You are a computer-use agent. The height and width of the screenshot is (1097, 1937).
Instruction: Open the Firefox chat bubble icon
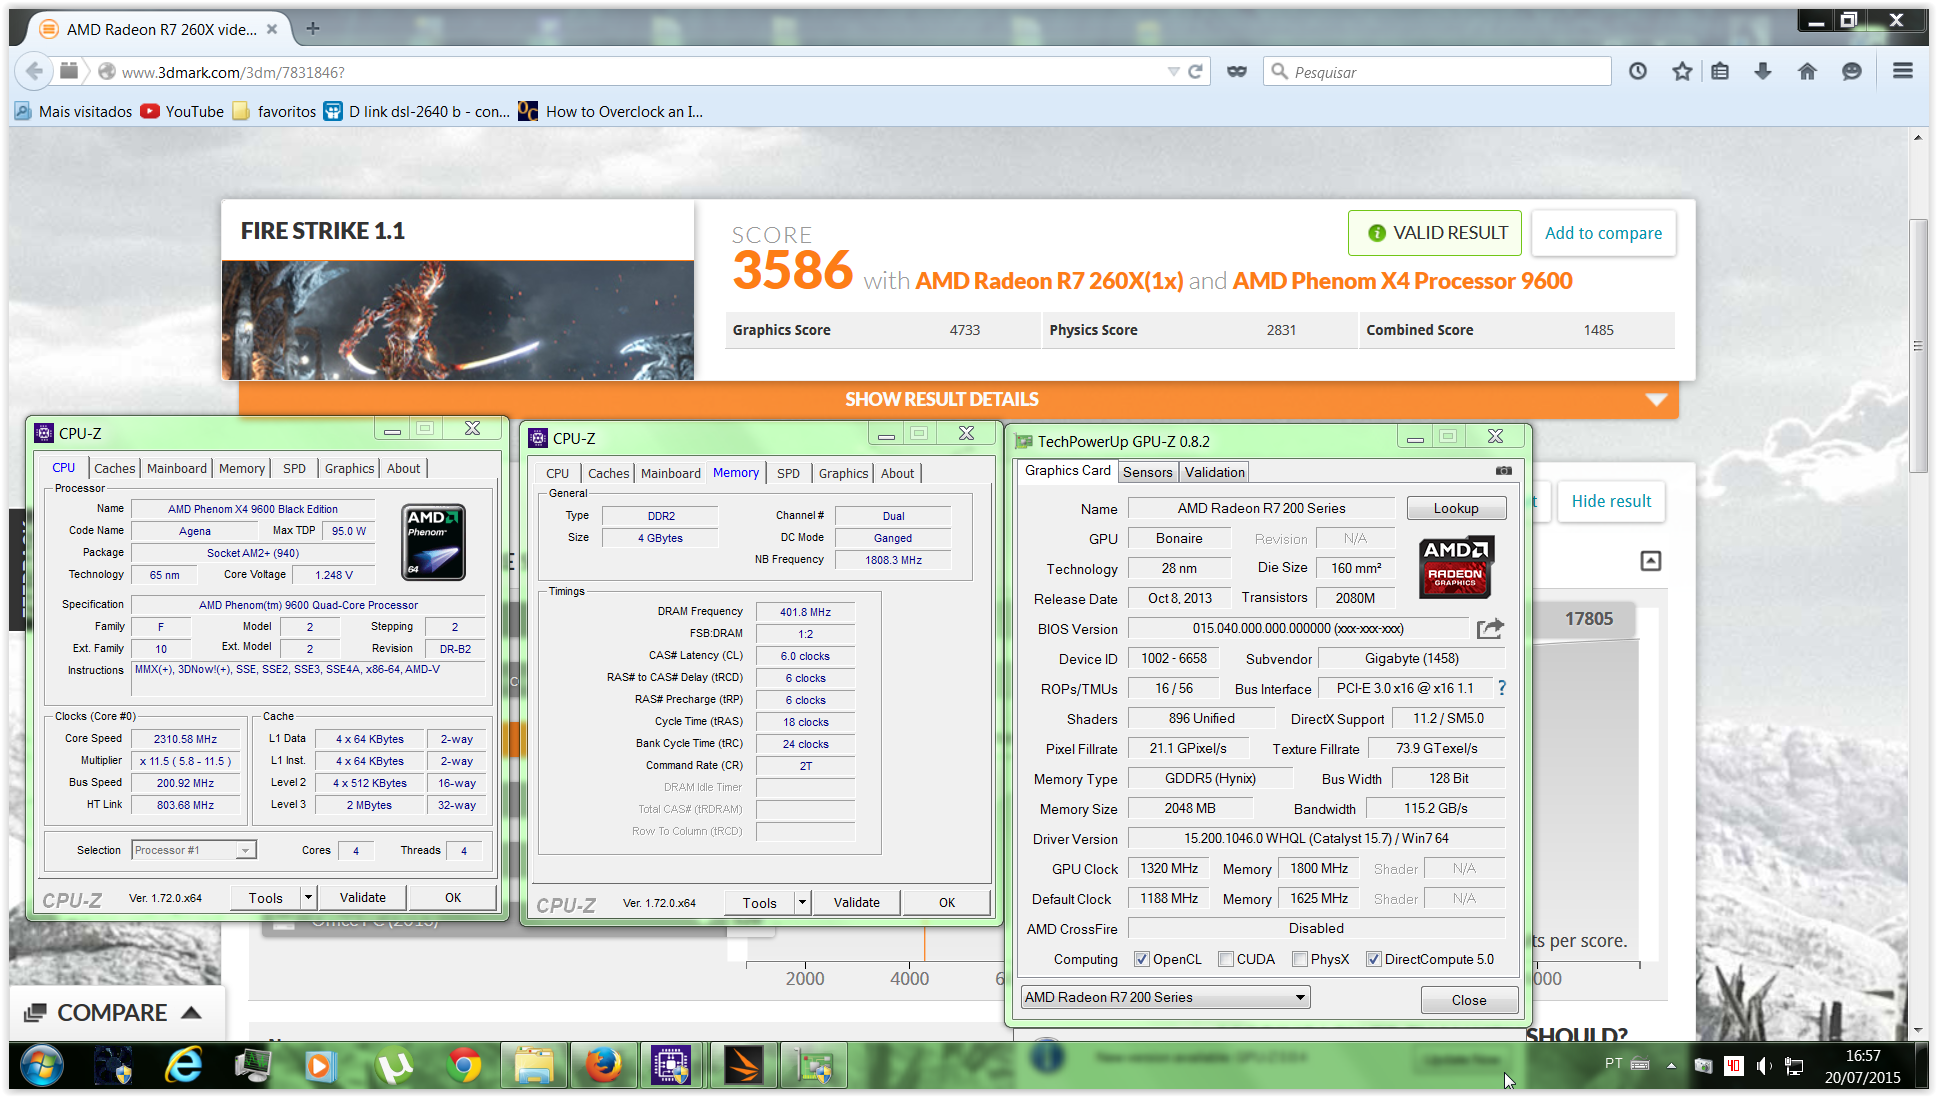pos(1851,72)
